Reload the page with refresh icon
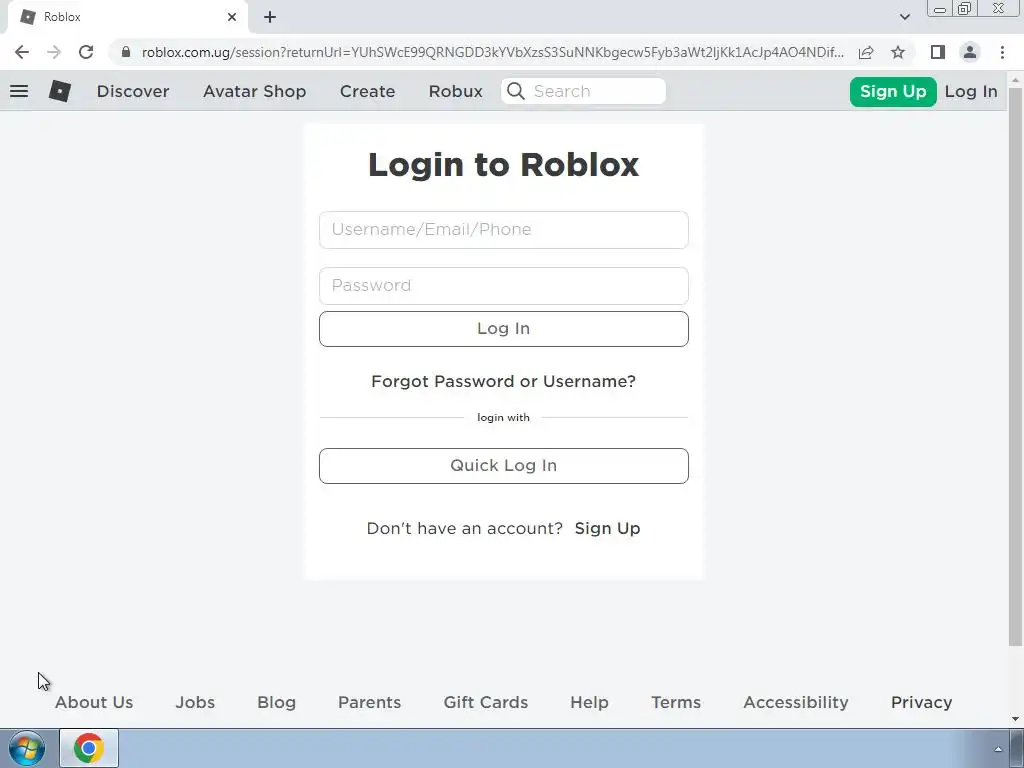Screen dimensions: 1024x768 [86, 52]
